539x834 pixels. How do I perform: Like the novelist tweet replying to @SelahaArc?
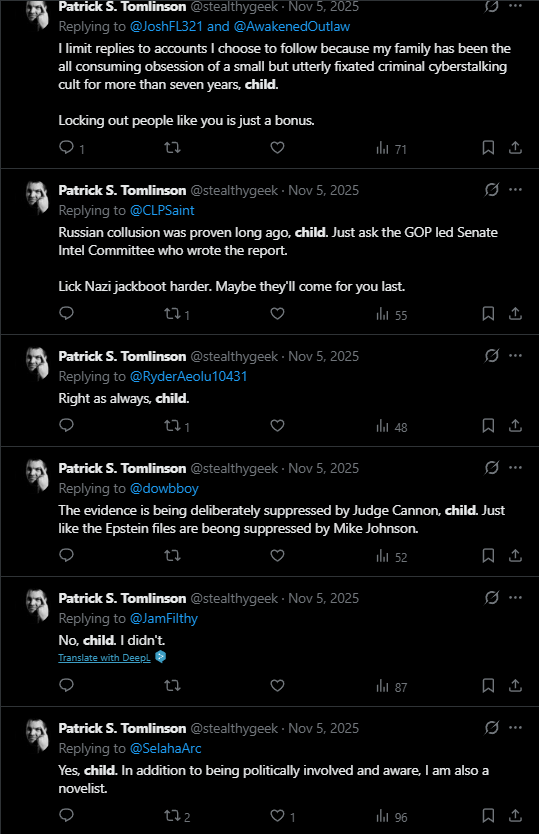pyautogui.click(x=283, y=815)
